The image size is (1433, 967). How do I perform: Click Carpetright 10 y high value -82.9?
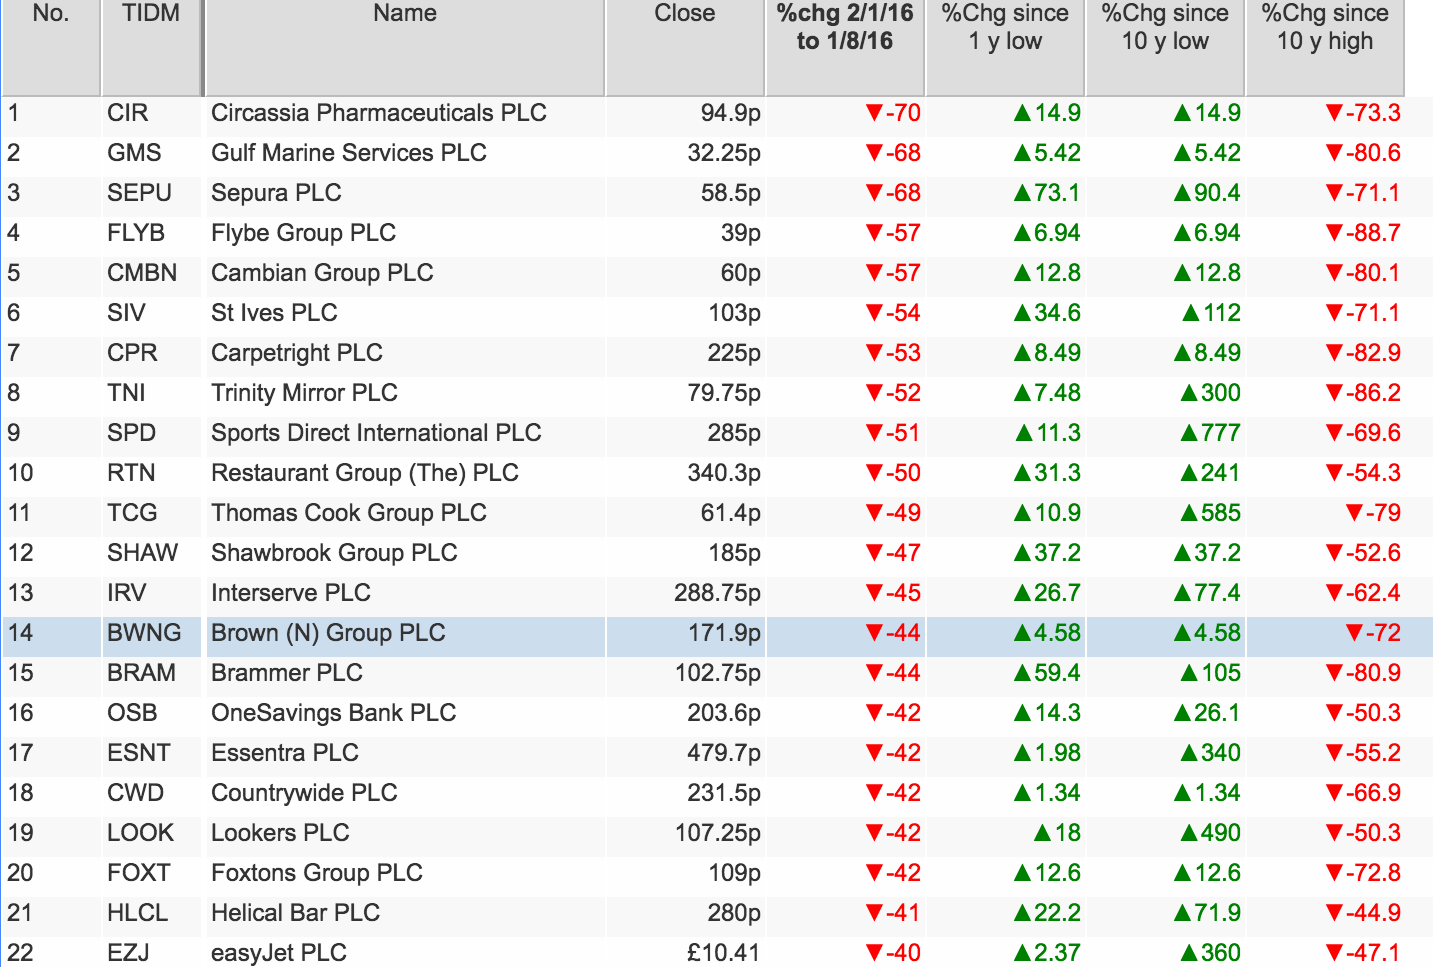point(1362,353)
